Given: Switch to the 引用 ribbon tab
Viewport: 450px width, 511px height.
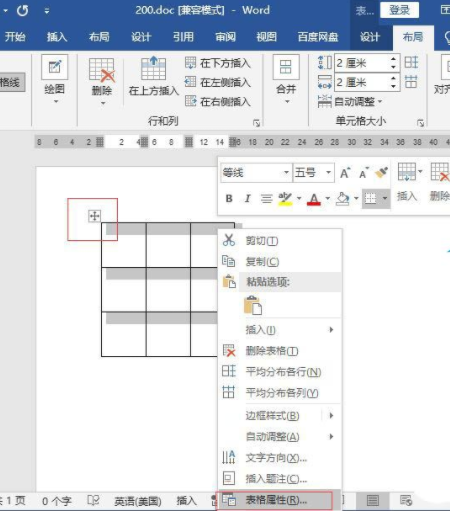Looking at the screenshot, I should pyautogui.click(x=183, y=37).
